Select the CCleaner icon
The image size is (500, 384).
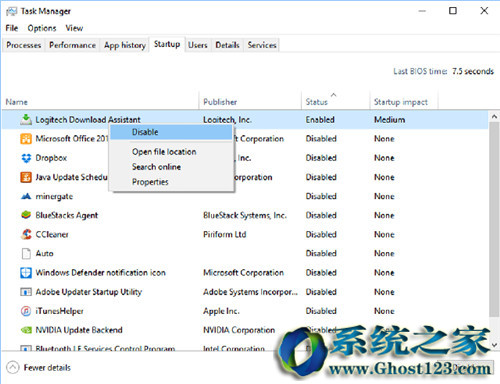pyautogui.click(x=26, y=234)
